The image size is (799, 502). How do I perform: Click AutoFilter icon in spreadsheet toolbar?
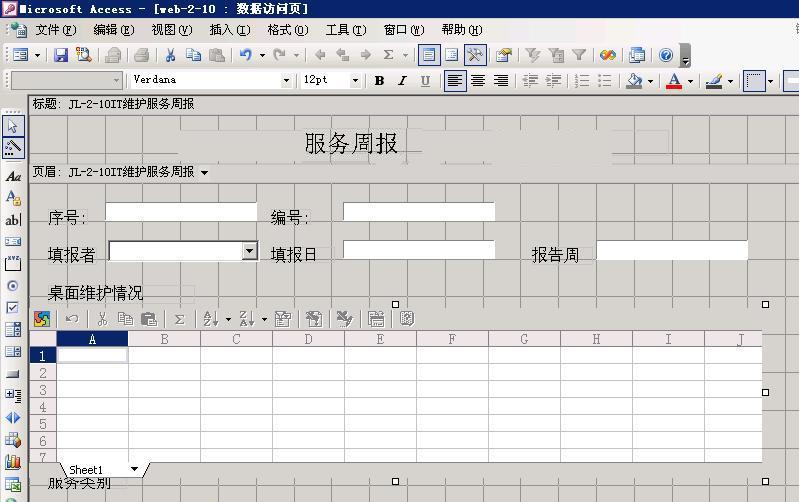pyautogui.click(x=283, y=319)
